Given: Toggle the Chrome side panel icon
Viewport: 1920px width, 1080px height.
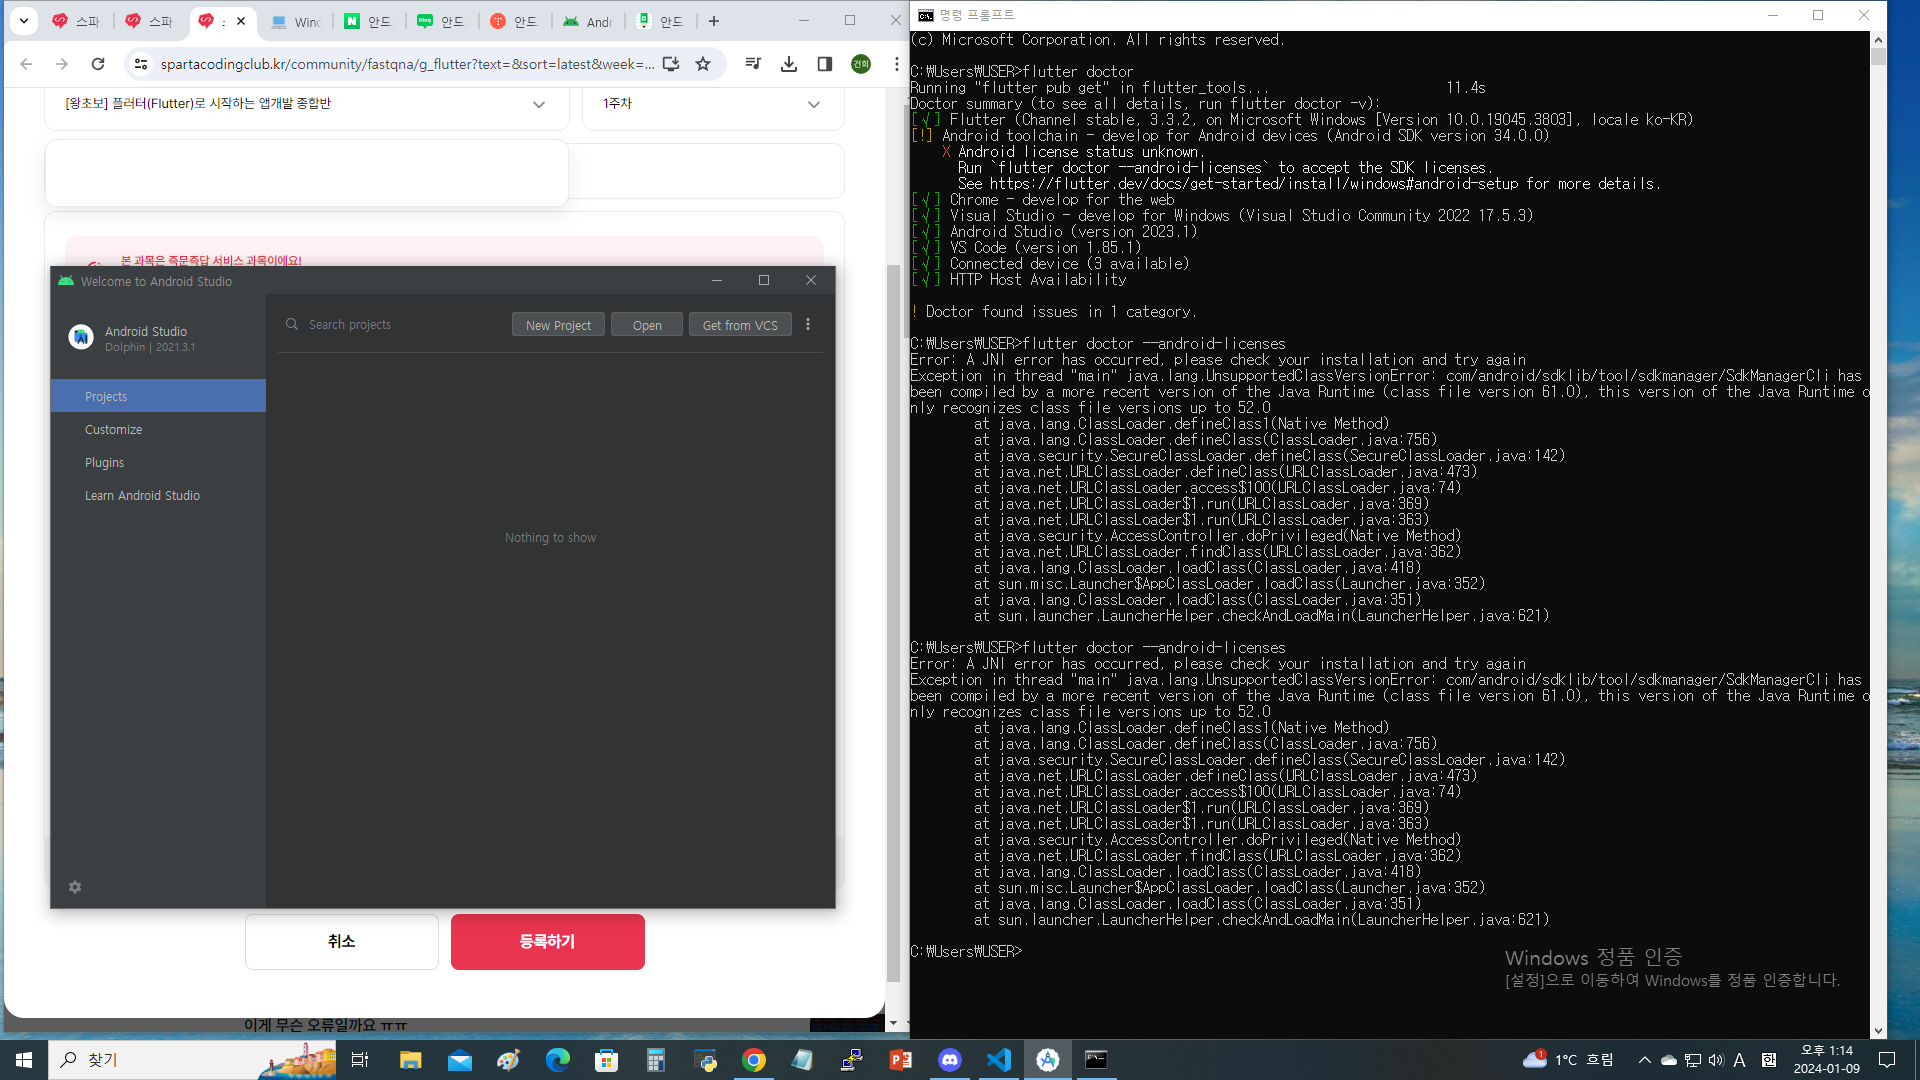Looking at the screenshot, I should click(825, 64).
